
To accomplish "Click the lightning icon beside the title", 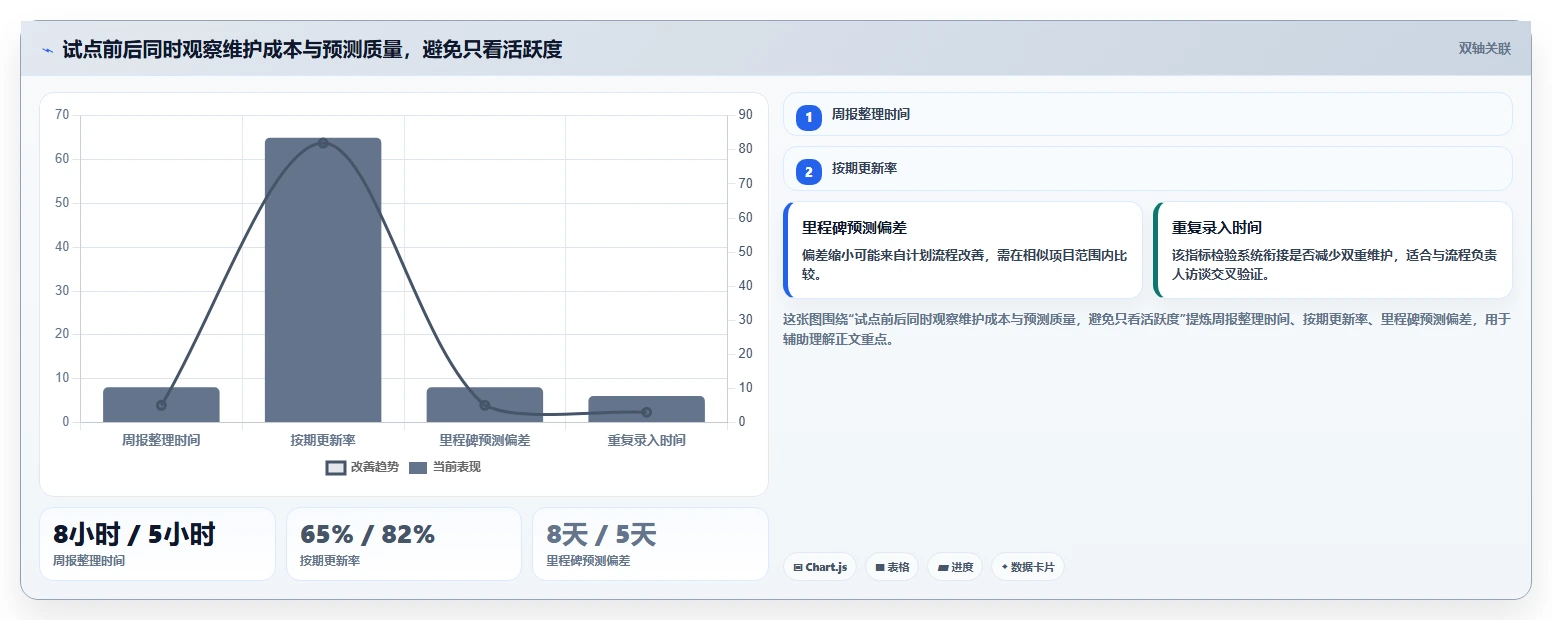I will click(x=47, y=50).
